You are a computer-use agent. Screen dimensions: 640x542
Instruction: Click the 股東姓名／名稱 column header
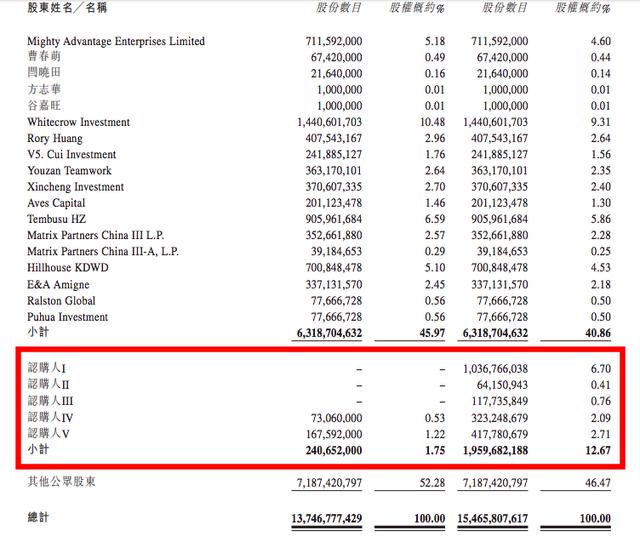(67, 7)
